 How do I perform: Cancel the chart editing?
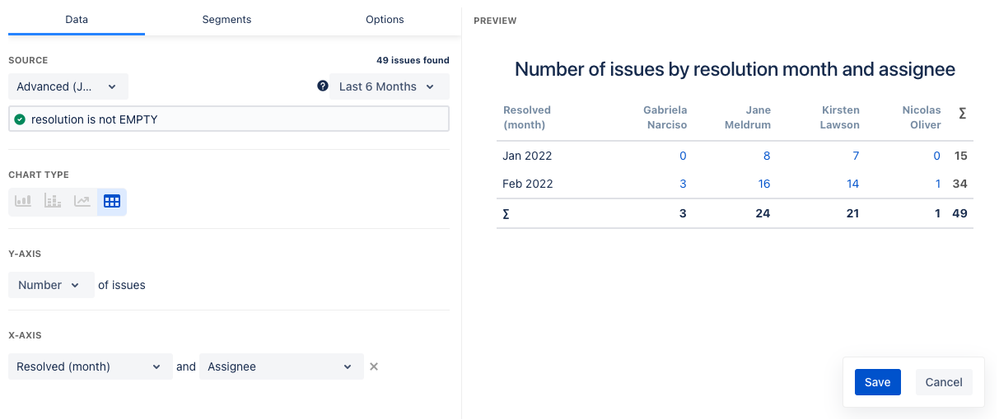(944, 382)
